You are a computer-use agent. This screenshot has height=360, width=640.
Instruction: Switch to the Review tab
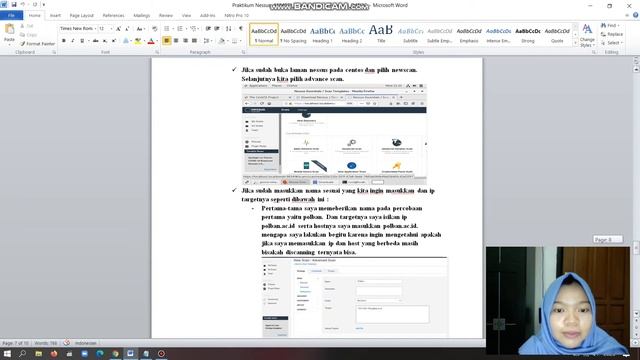166,16
